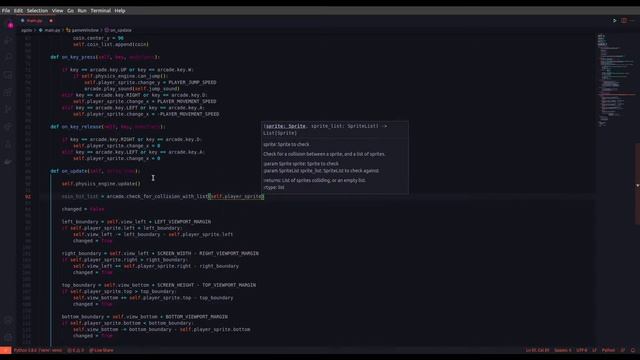The height and width of the screenshot is (360, 640).
Task: Click the 'def on_key_release' line
Action: coord(108,127)
